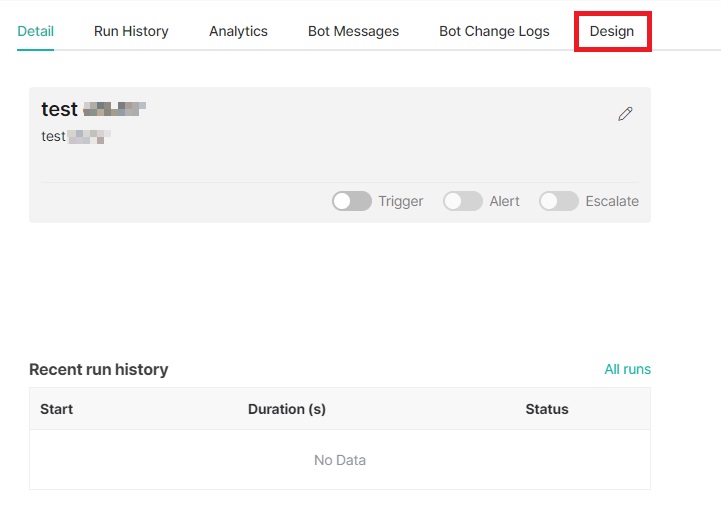Click the Escalate text label
721x506 pixels.
(611, 201)
